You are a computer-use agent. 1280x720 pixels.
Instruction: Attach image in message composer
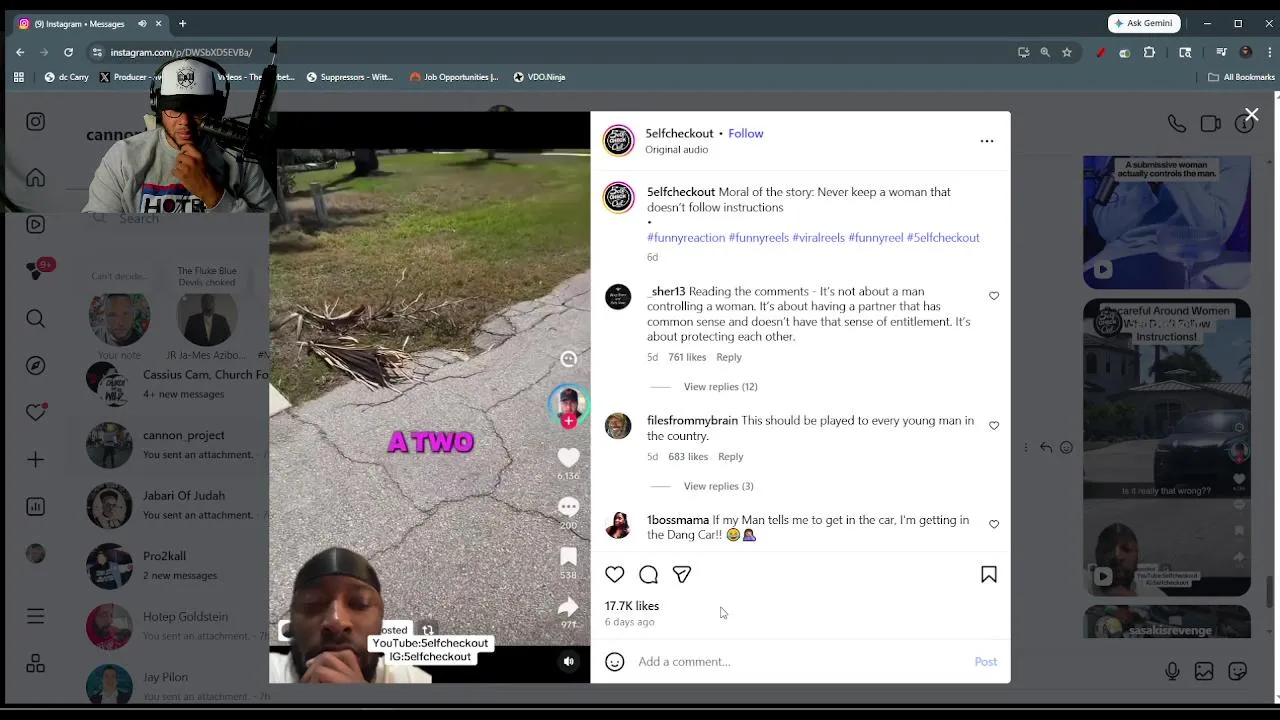1204,672
